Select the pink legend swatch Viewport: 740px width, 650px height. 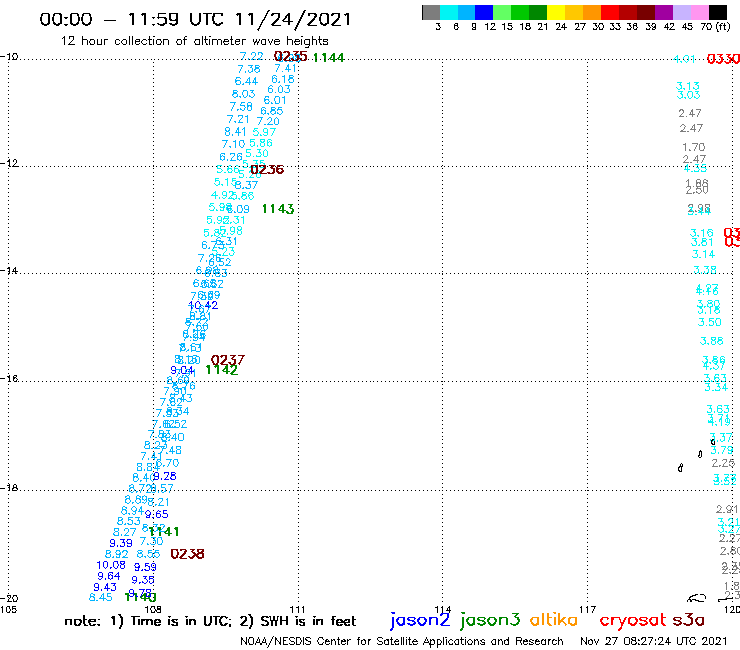coord(699,12)
